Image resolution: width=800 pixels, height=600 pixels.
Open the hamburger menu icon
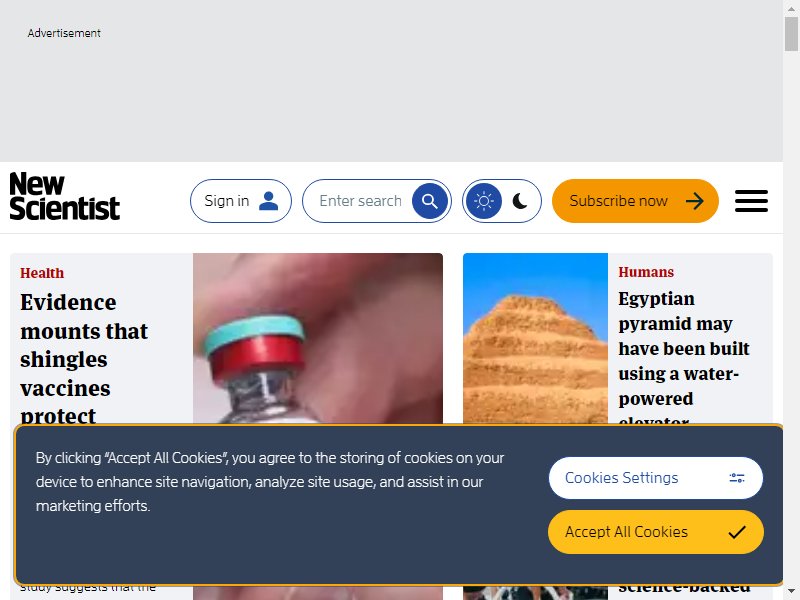[x=751, y=201]
